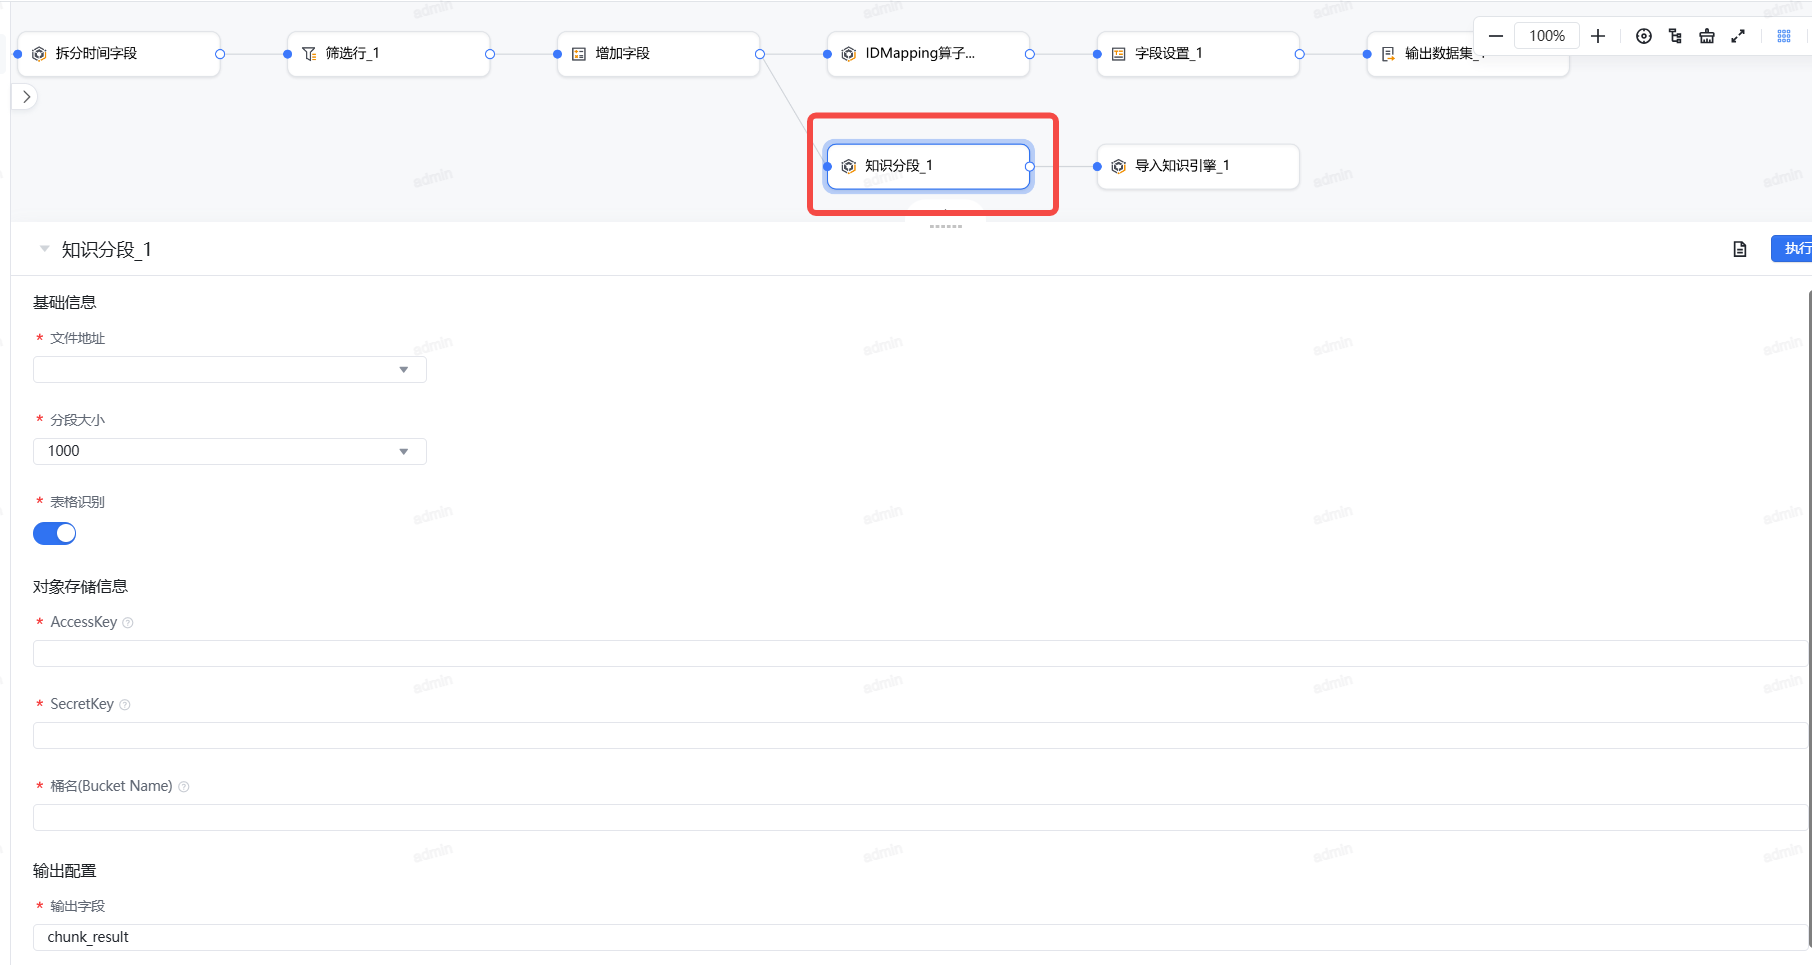The image size is (1812, 965).
Task: Click output port of IDMapping算子 node
Action: (x=1030, y=54)
